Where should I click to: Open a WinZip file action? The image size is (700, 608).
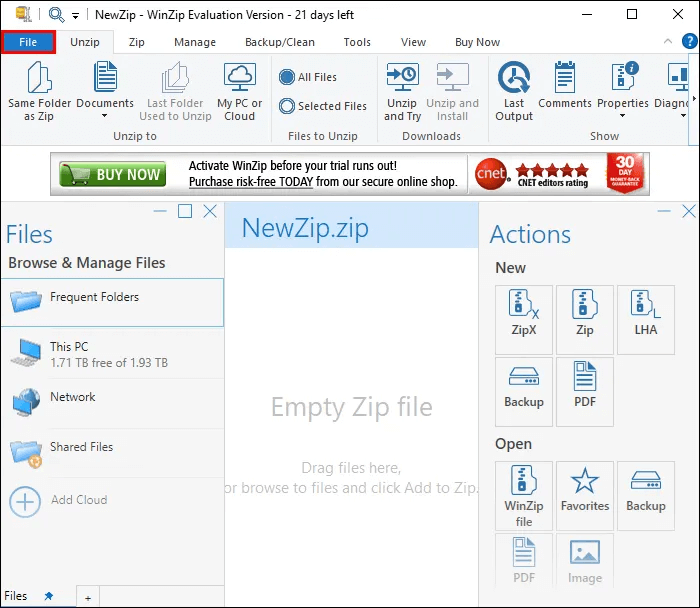524,496
